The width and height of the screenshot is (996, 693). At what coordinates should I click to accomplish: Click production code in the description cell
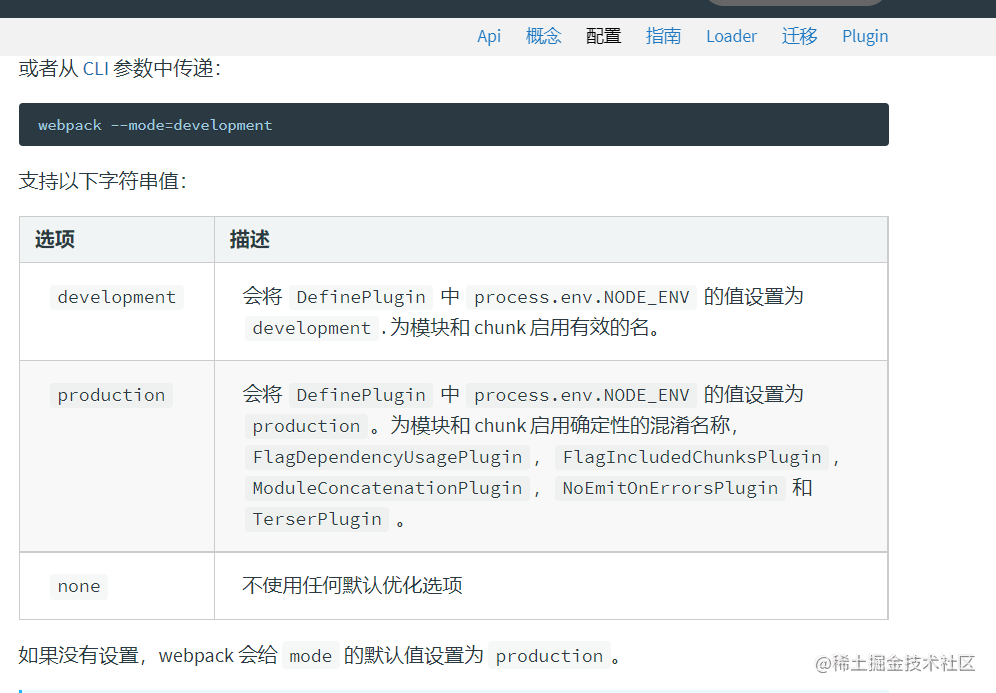306,426
